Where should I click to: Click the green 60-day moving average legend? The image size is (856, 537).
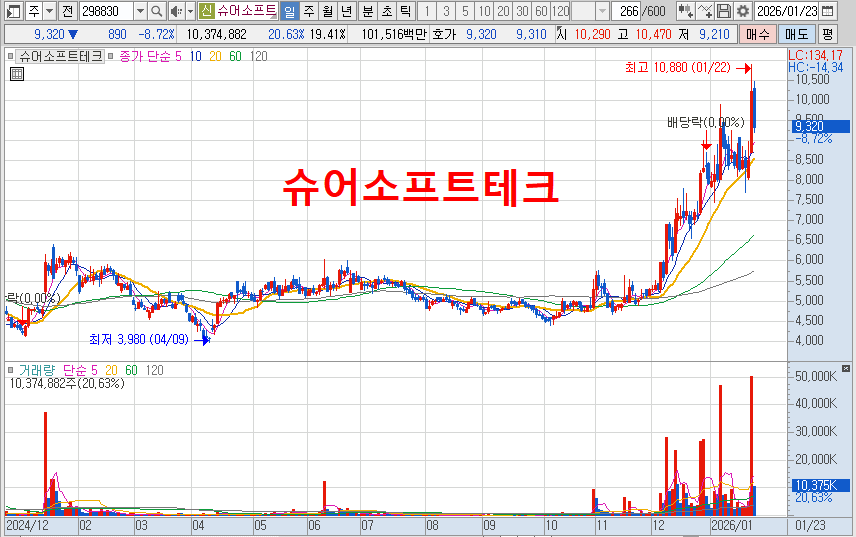coord(235,56)
